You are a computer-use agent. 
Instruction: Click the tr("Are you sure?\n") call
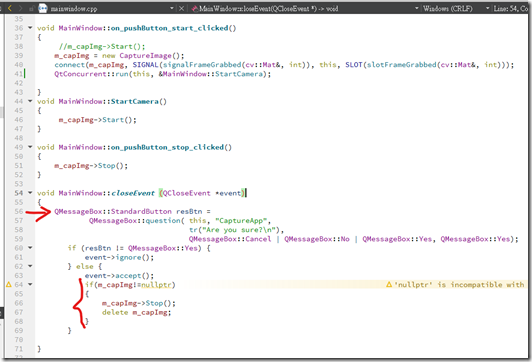click(x=234, y=230)
